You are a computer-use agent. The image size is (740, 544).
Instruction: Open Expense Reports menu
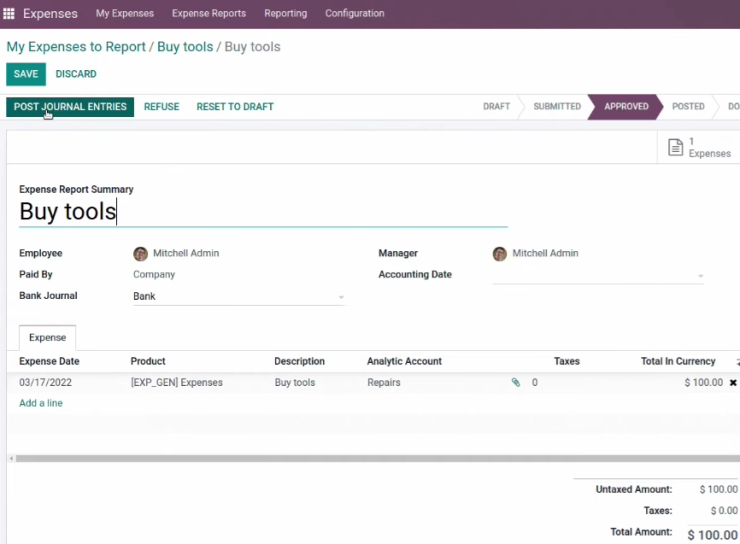209,13
